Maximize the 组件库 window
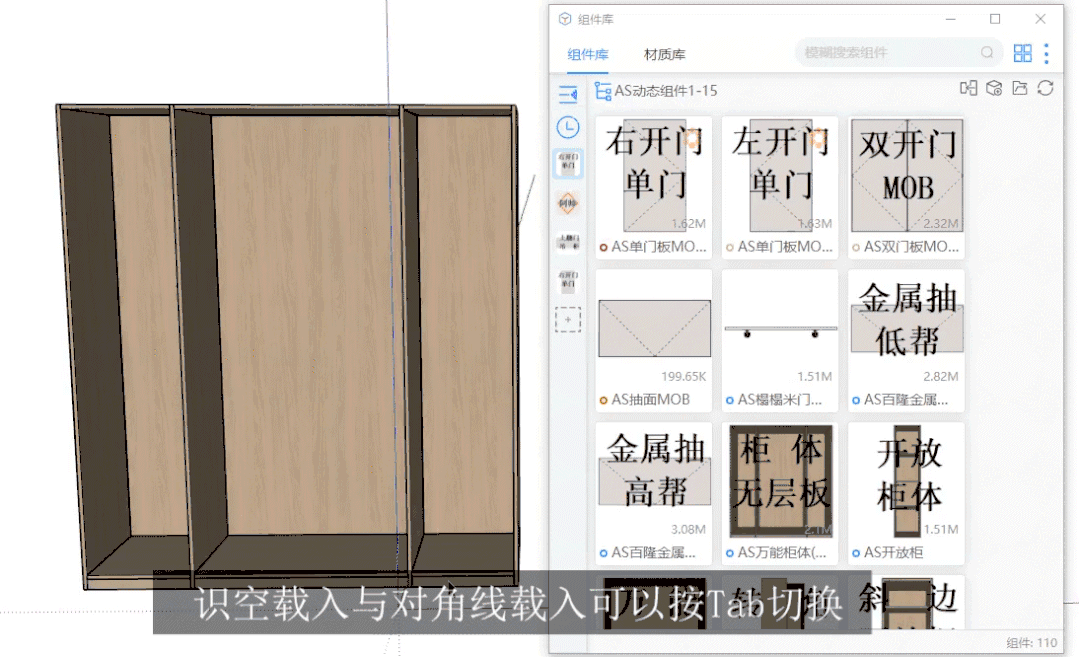This screenshot has height=657, width=1079. click(x=995, y=19)
